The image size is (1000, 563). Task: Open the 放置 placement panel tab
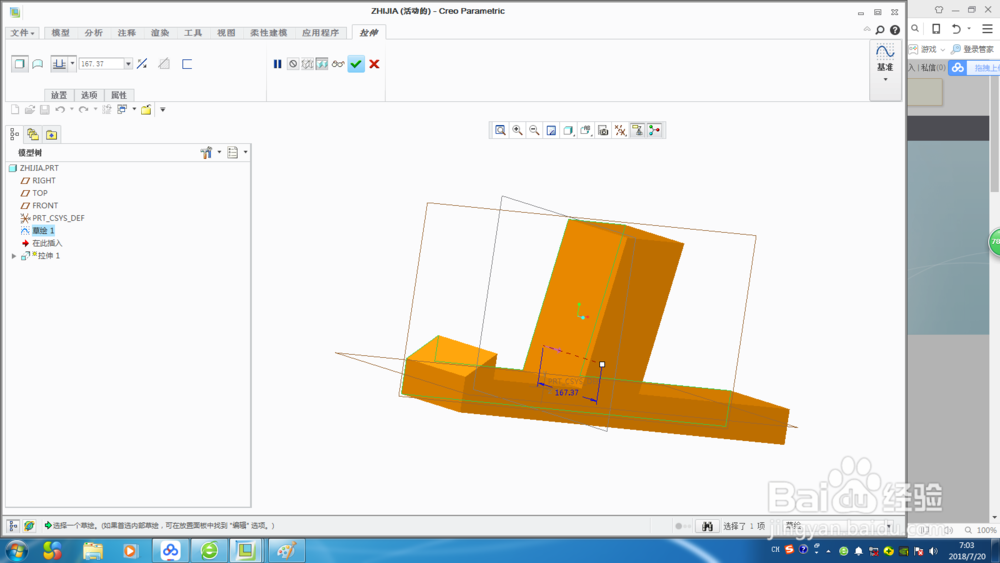coord(59,95)
